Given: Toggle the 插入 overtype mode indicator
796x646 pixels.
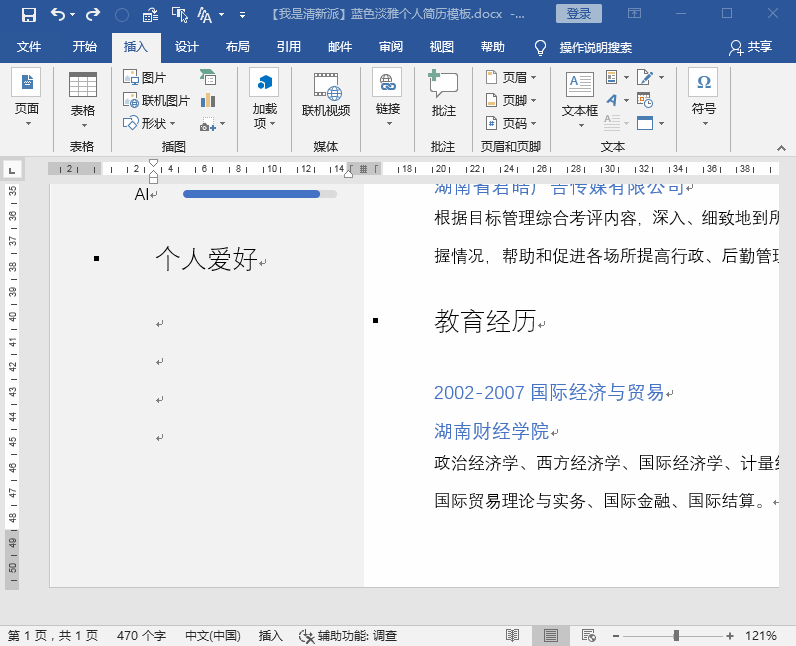Looking at the screenshot, I should click(x=271, y=635).
